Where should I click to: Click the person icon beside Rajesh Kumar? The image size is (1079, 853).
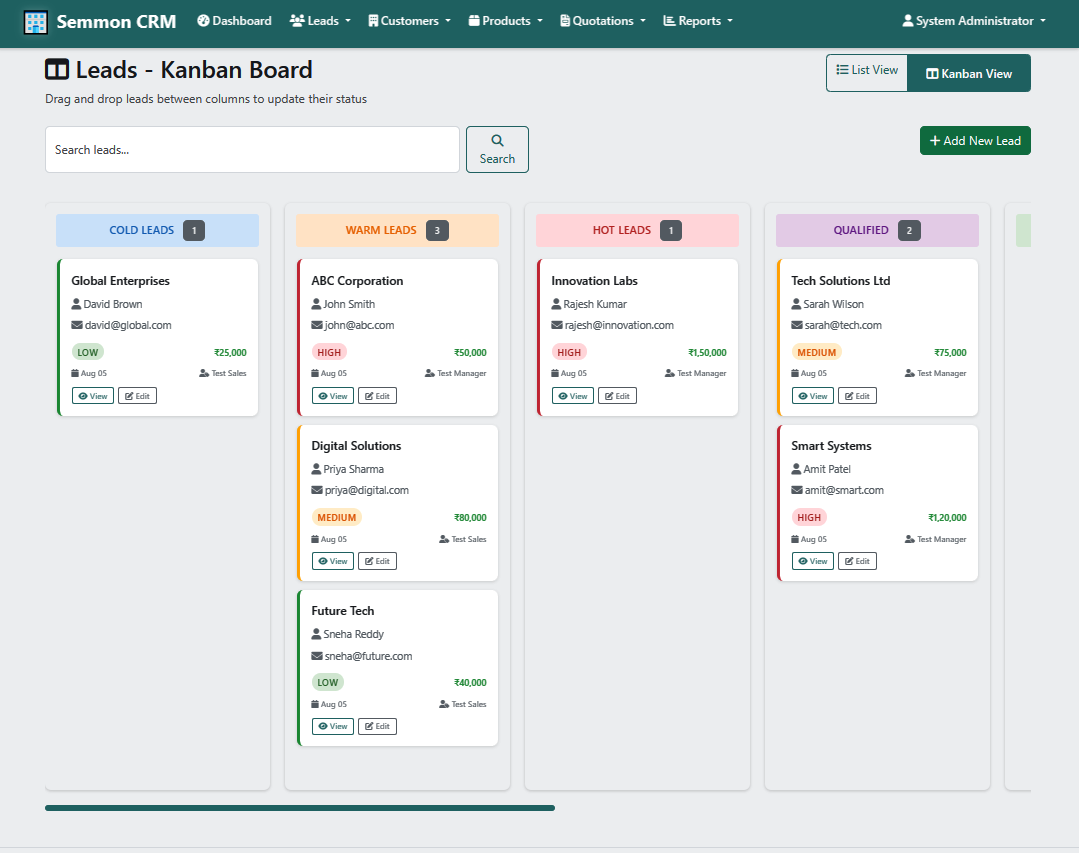point(556,304)
